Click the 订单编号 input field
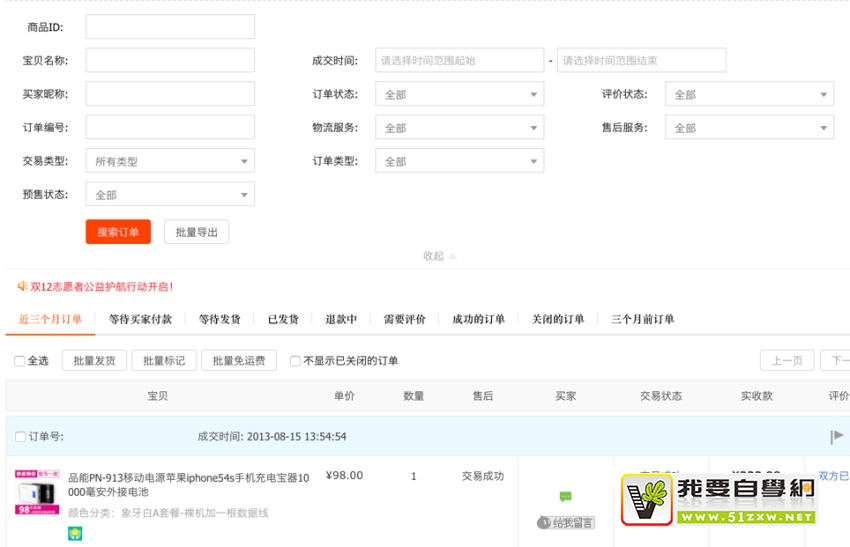 pyautogui.click(x=170, y=127)
